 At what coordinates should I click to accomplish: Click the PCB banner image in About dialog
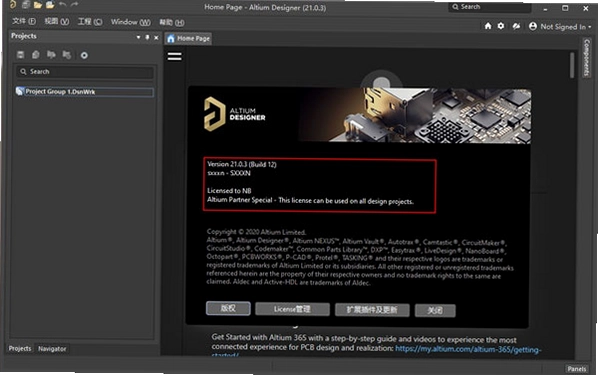point(414,116)
